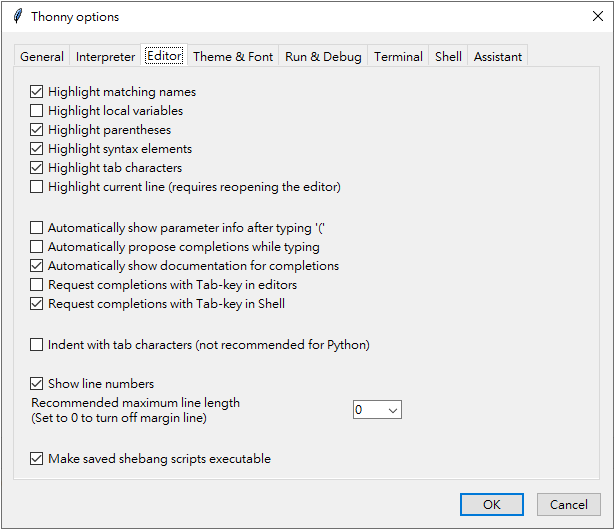This screenshot has height=530, width=615.
Task: Open the Run & Debug tab
Action: coord(323,57)
